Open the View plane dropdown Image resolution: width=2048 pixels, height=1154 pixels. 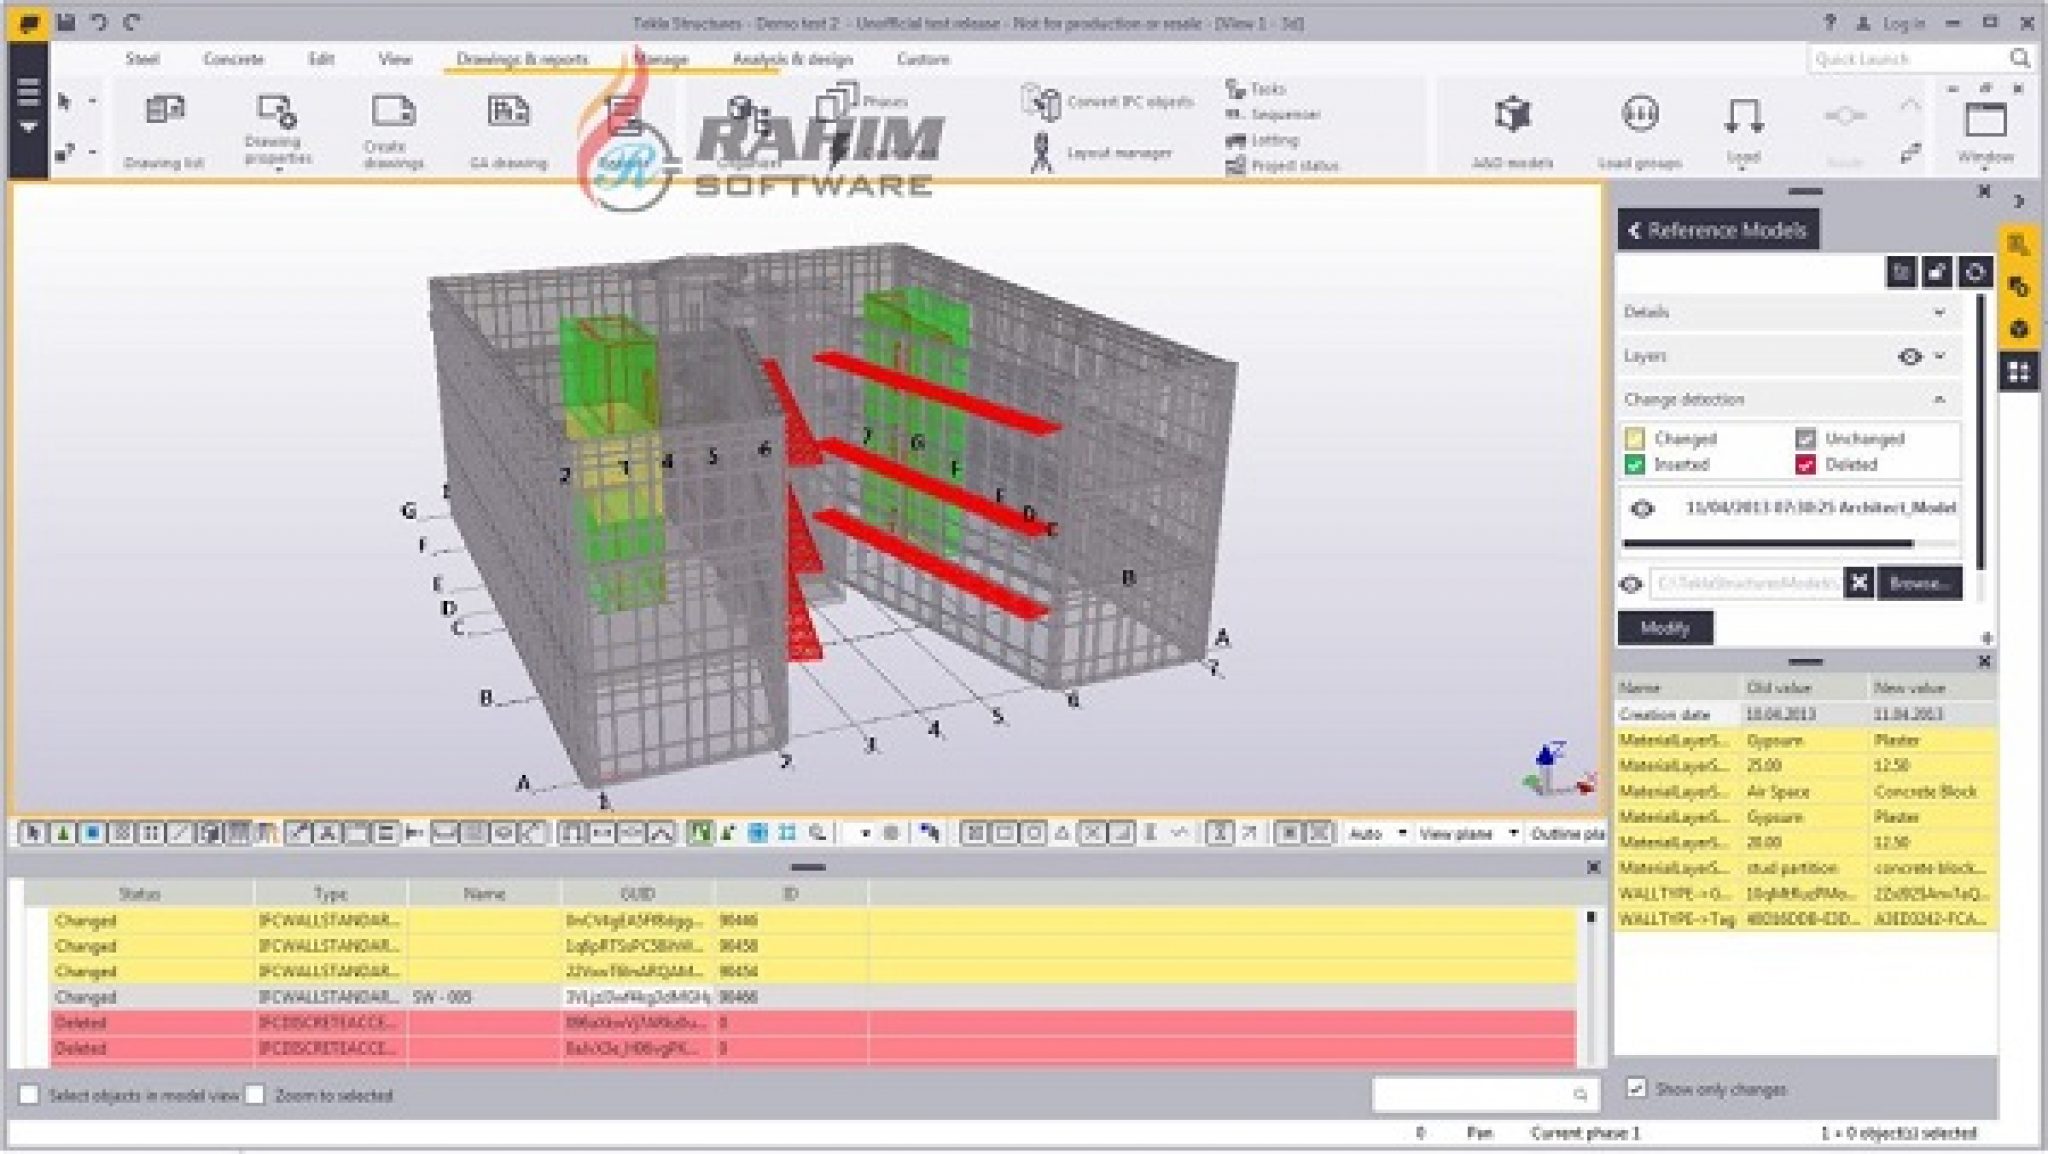point(1514,832)
